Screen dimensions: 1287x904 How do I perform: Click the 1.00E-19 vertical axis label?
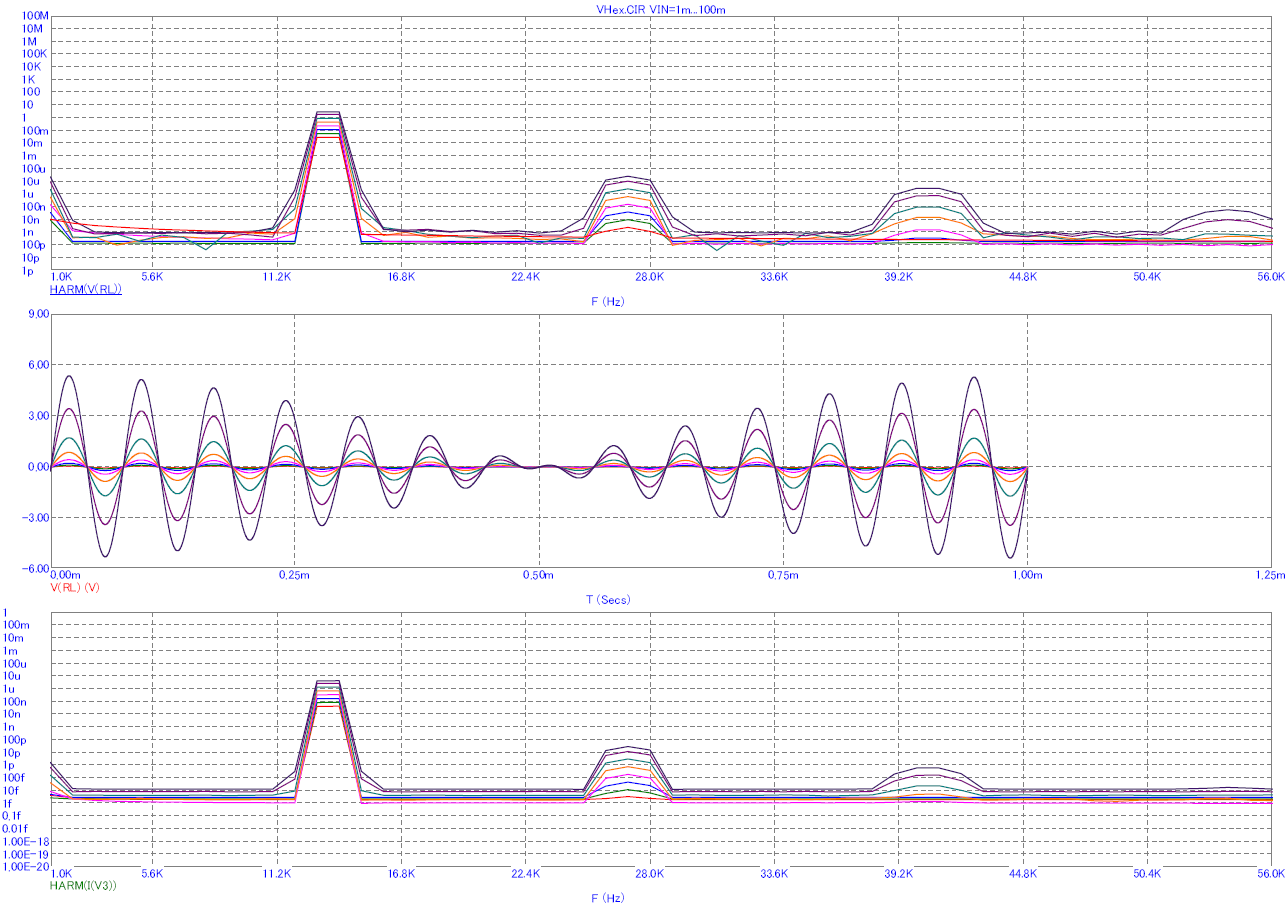(x=26, y=855)
